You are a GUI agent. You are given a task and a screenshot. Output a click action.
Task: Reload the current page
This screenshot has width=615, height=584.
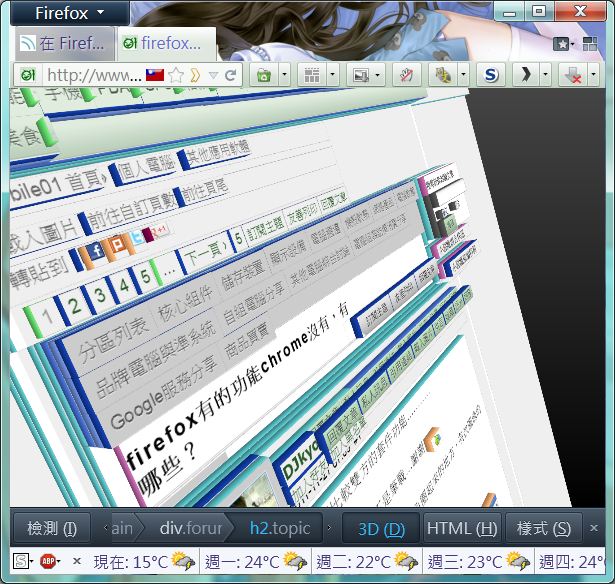point(231,75)
